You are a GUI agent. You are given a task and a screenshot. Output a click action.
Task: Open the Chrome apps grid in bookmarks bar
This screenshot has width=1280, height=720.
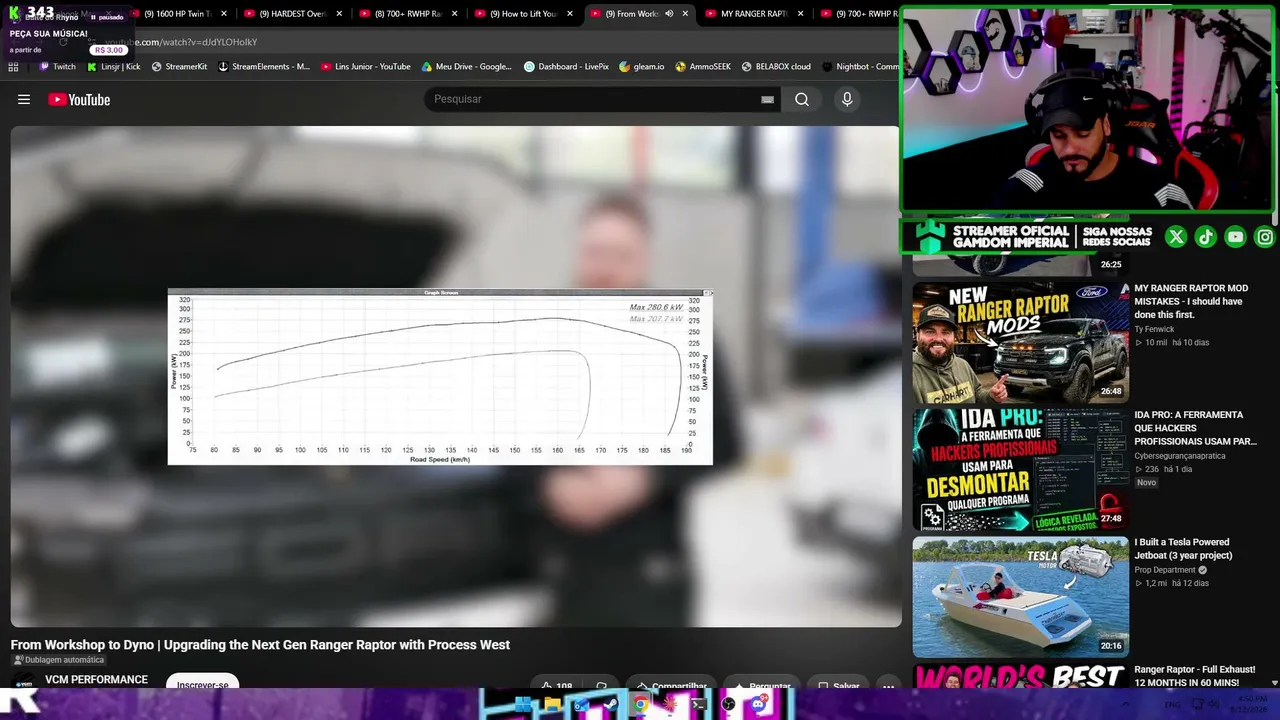[x=13, y=67]
